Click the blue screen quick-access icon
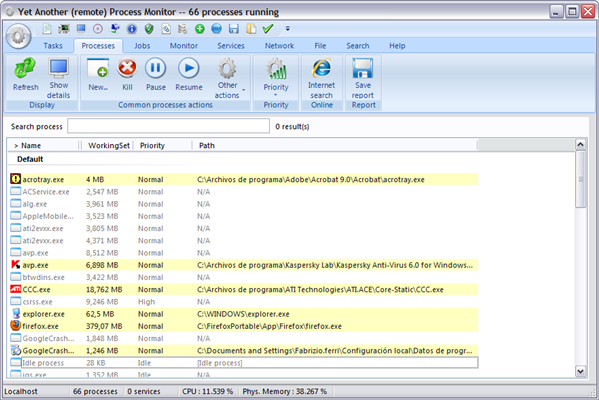 [x=81, y=29]
